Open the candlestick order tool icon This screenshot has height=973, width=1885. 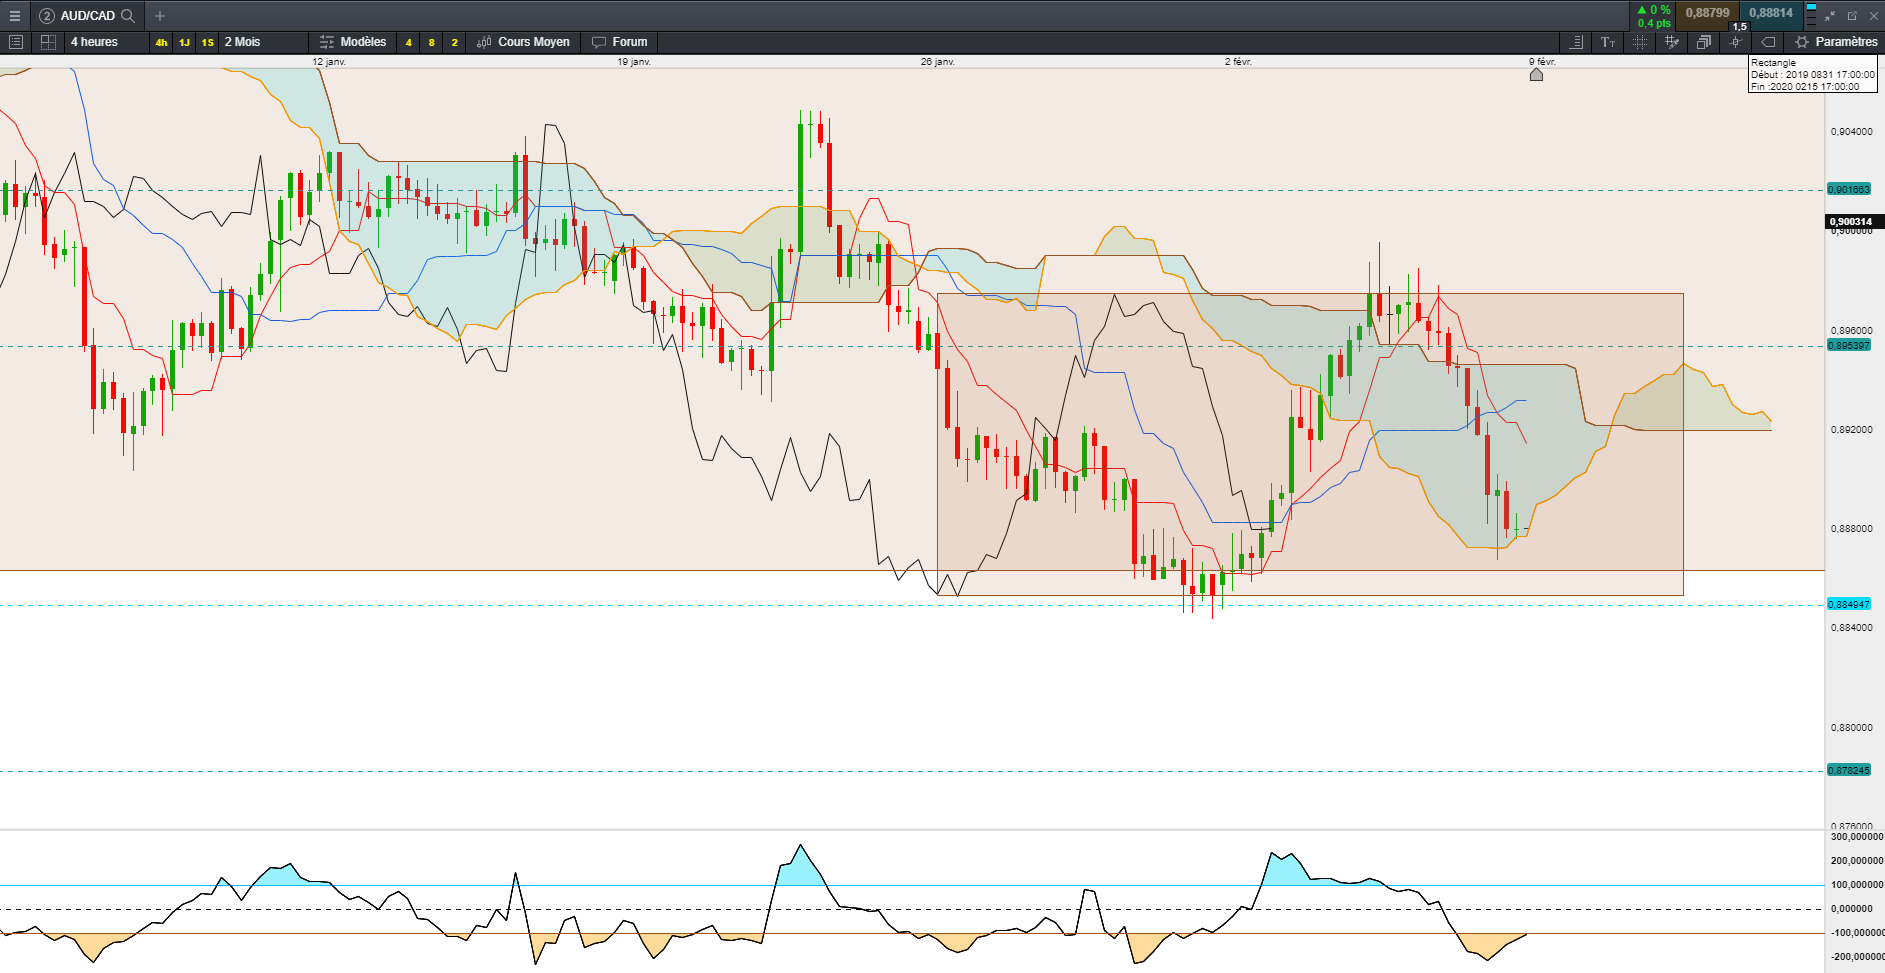pos(1736,42)
